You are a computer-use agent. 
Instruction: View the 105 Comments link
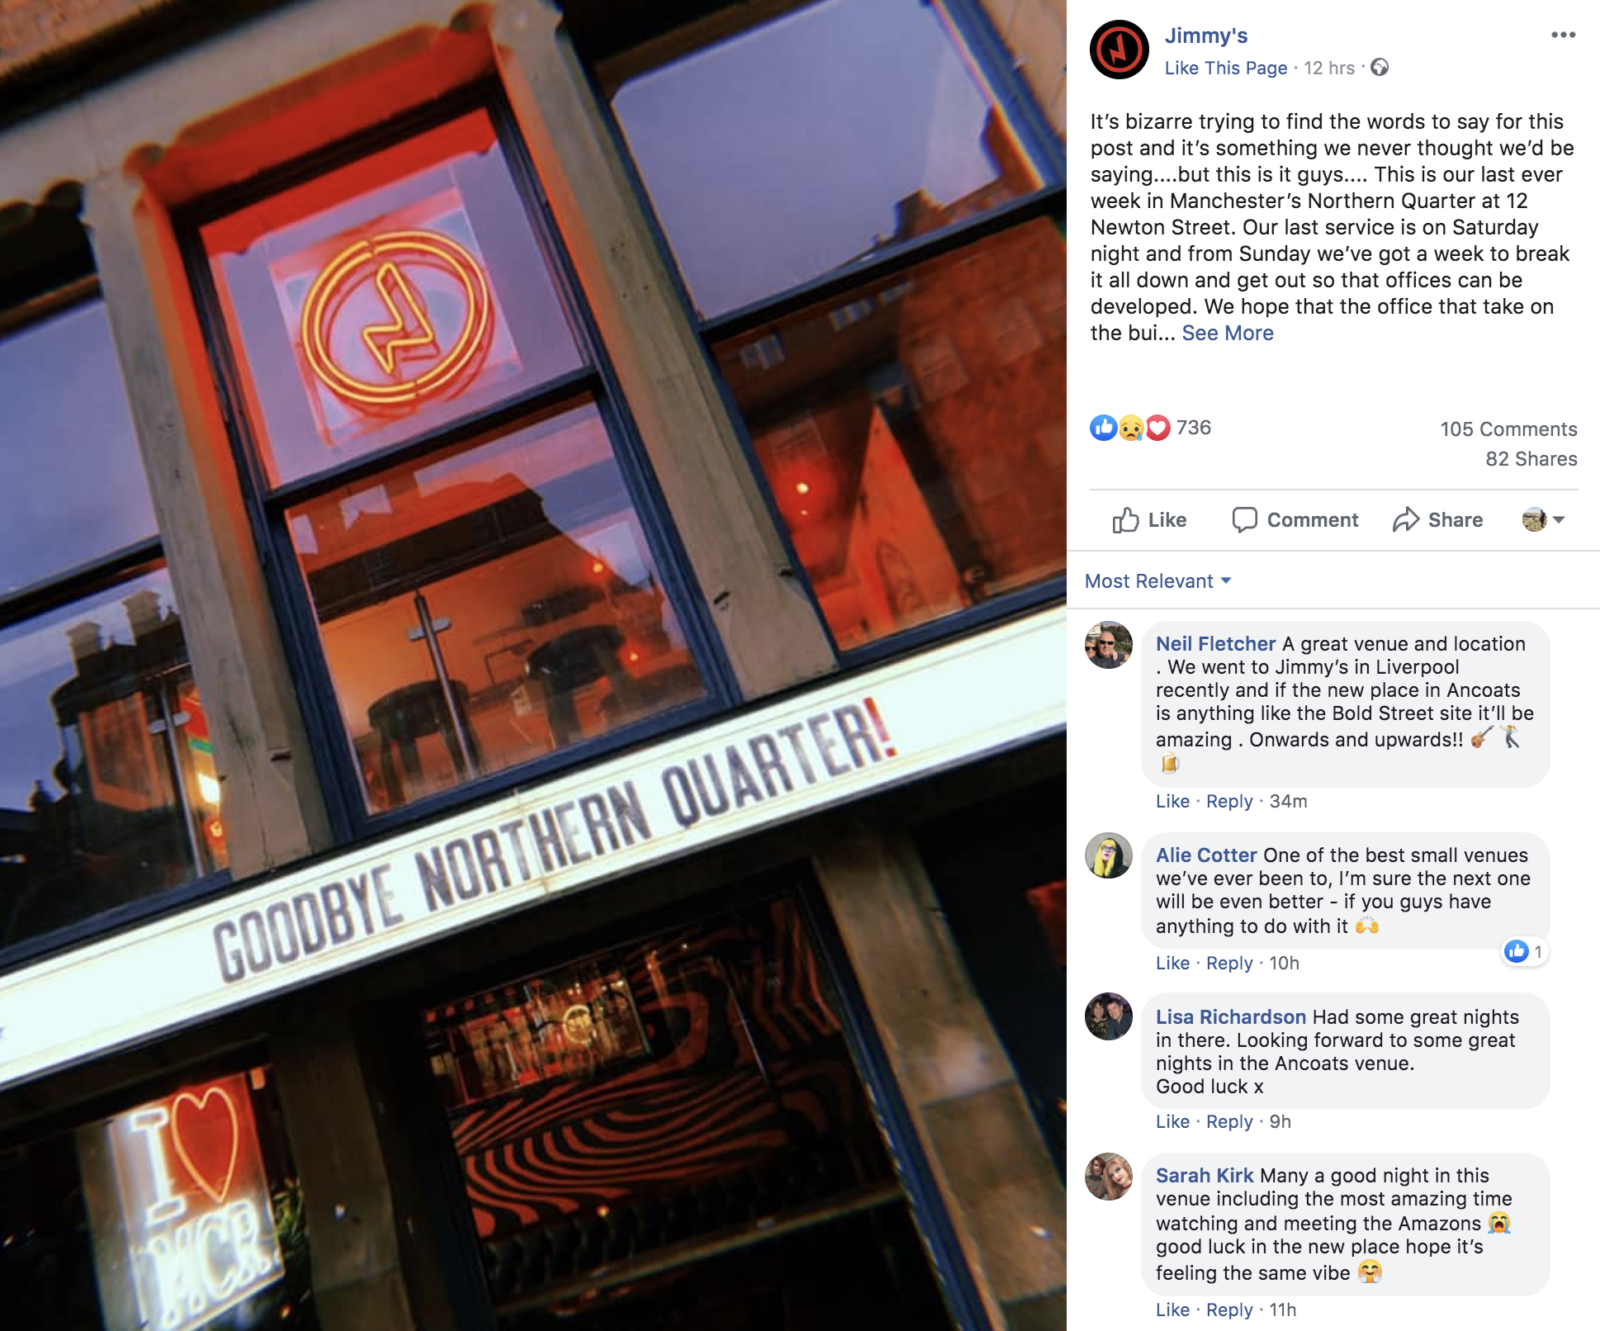pos(1508,429)
